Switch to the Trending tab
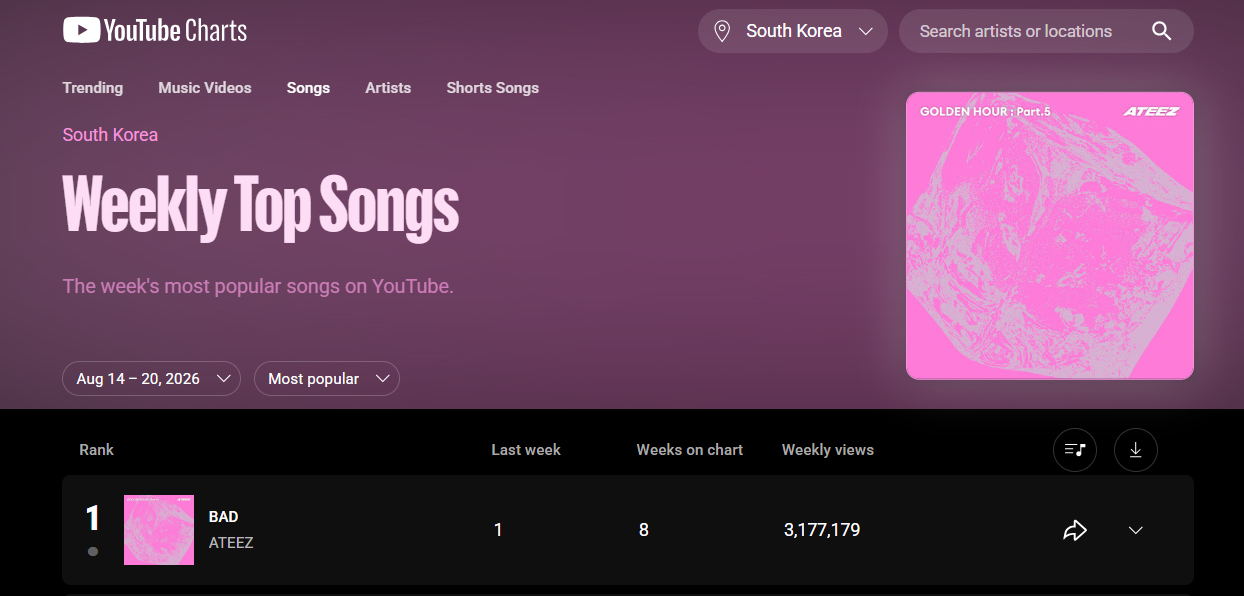1244x596 pixels. (93, 88)
